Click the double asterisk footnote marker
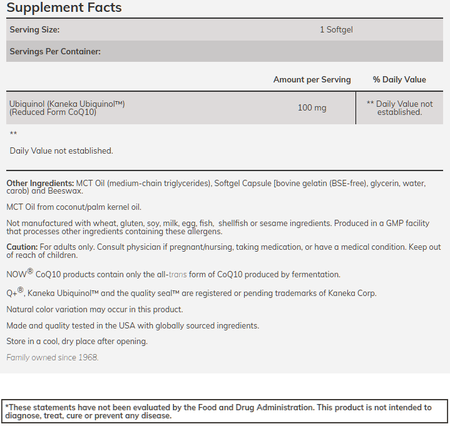450x434 pixels. (13, 134)
